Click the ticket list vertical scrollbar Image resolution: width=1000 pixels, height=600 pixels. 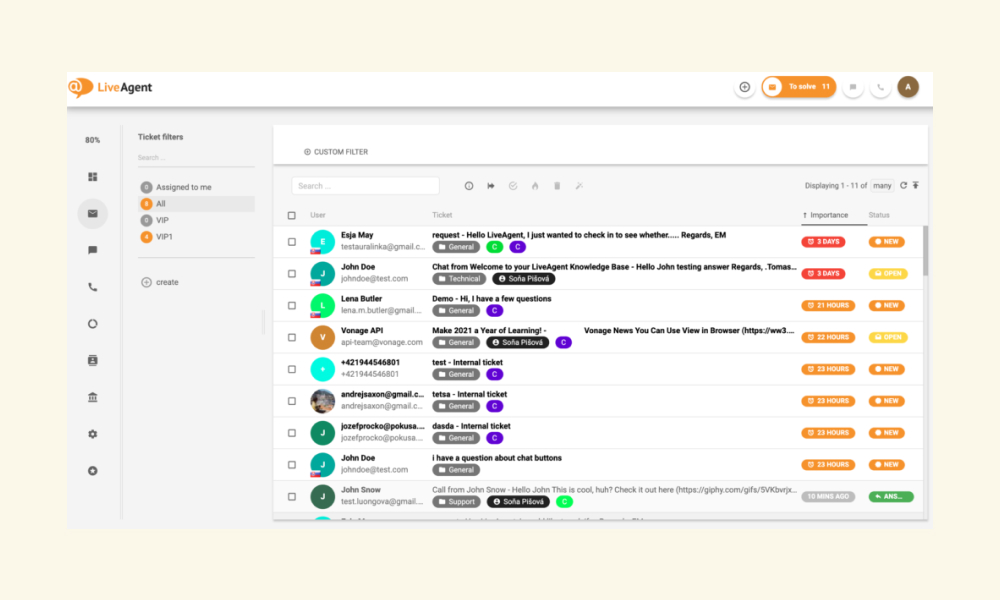[x=925, y=251]
